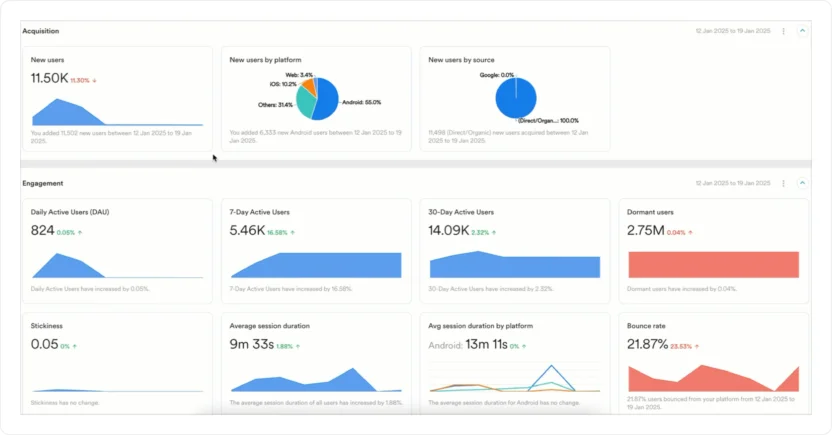The height and width of the screenshot is (435, 832).
Task: Click the 16.58% increase indicator
Action: tap(281, 233)
